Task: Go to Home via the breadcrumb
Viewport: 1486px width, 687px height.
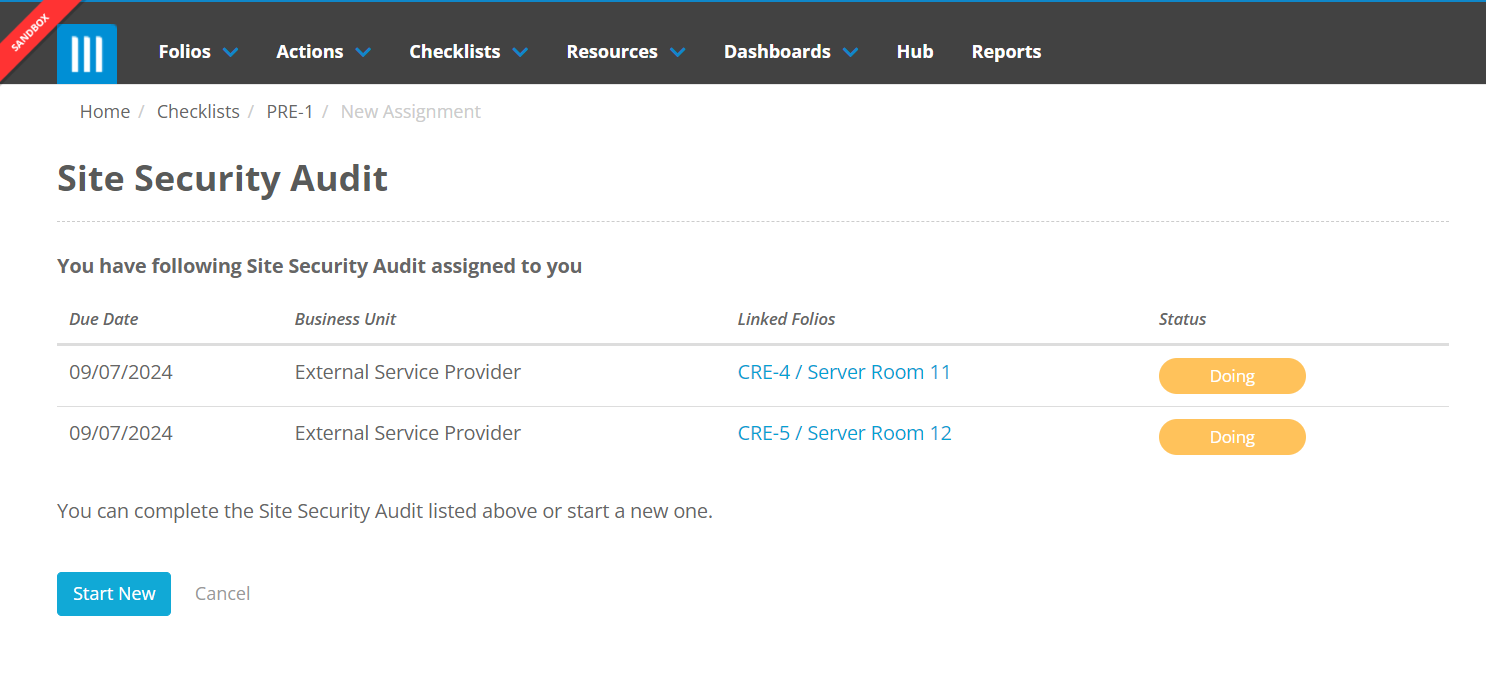Action: pos(104,111)
